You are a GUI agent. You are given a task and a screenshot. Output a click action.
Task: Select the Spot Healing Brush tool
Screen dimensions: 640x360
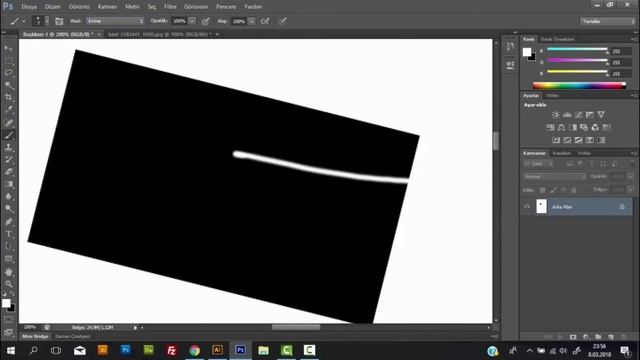[x=9, y=122]
